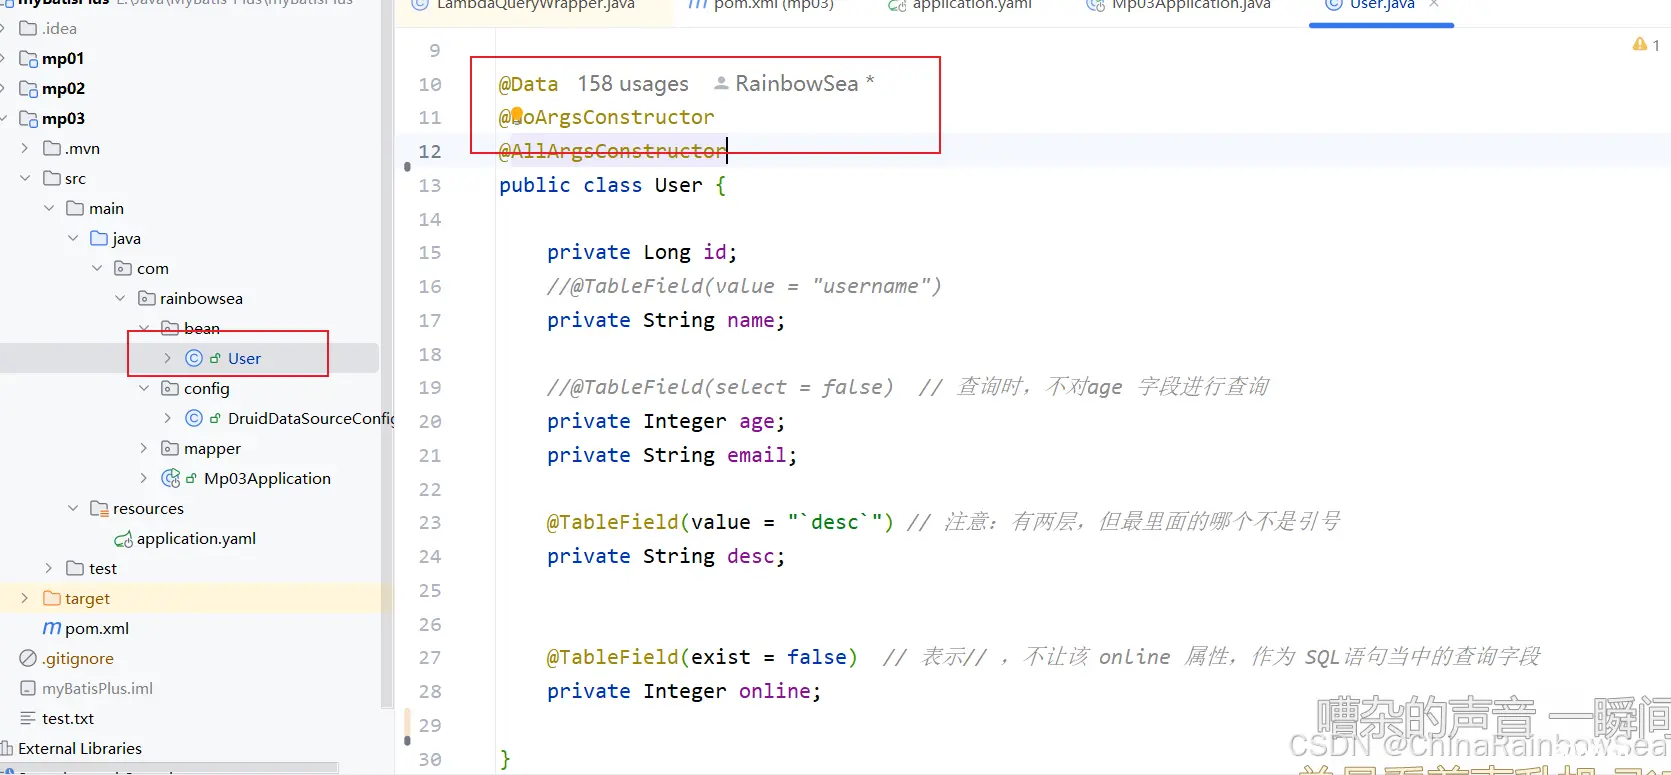Click the @Data annotation

click(x=528, y=84)
